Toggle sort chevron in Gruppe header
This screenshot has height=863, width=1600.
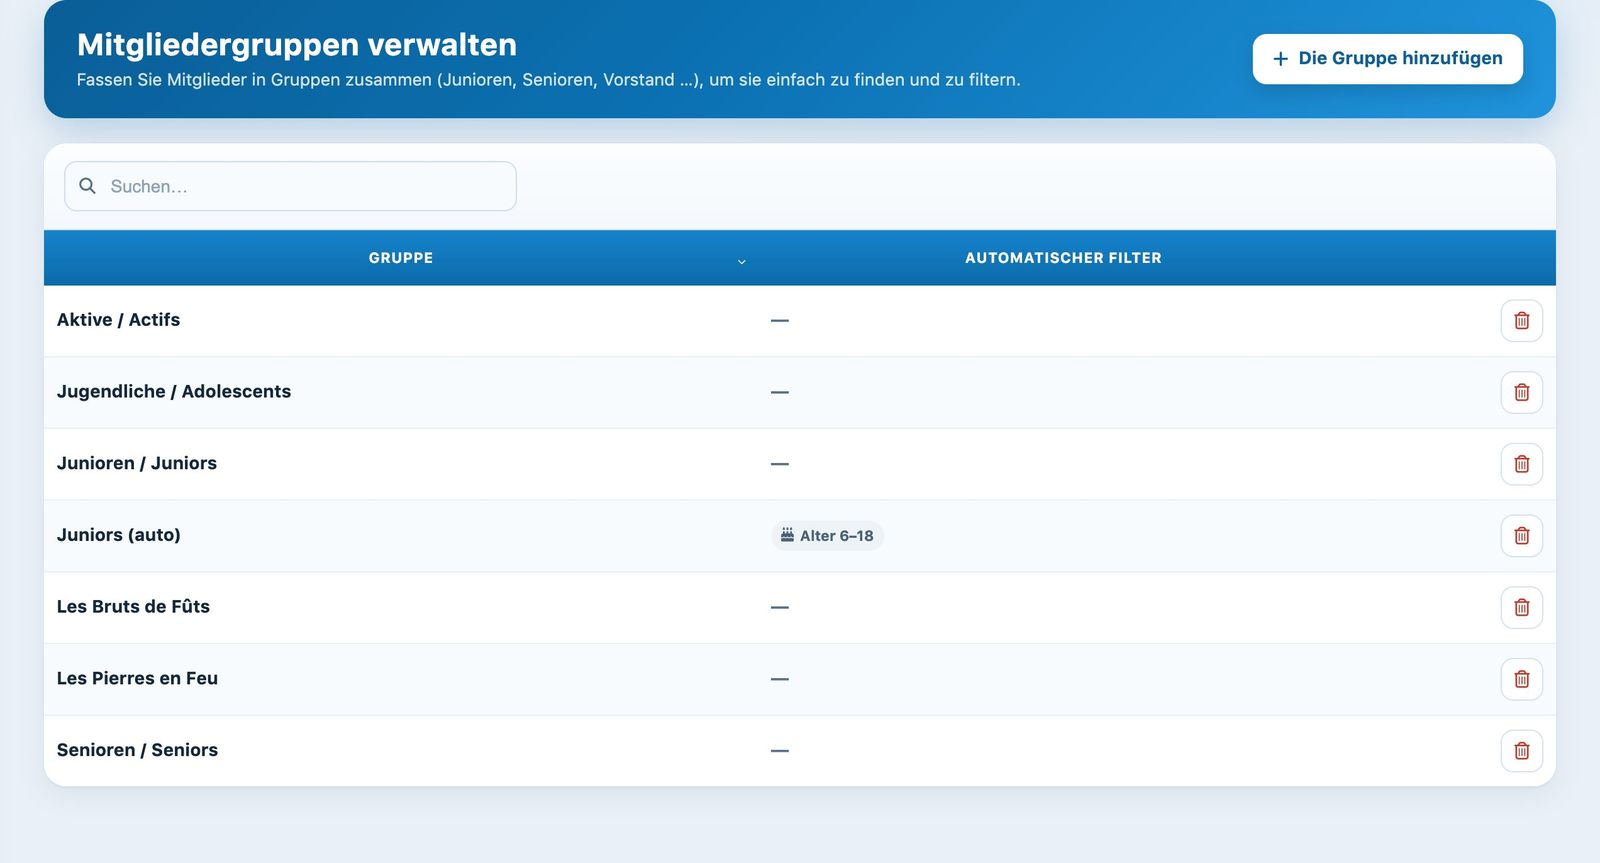tap(741, 261)
